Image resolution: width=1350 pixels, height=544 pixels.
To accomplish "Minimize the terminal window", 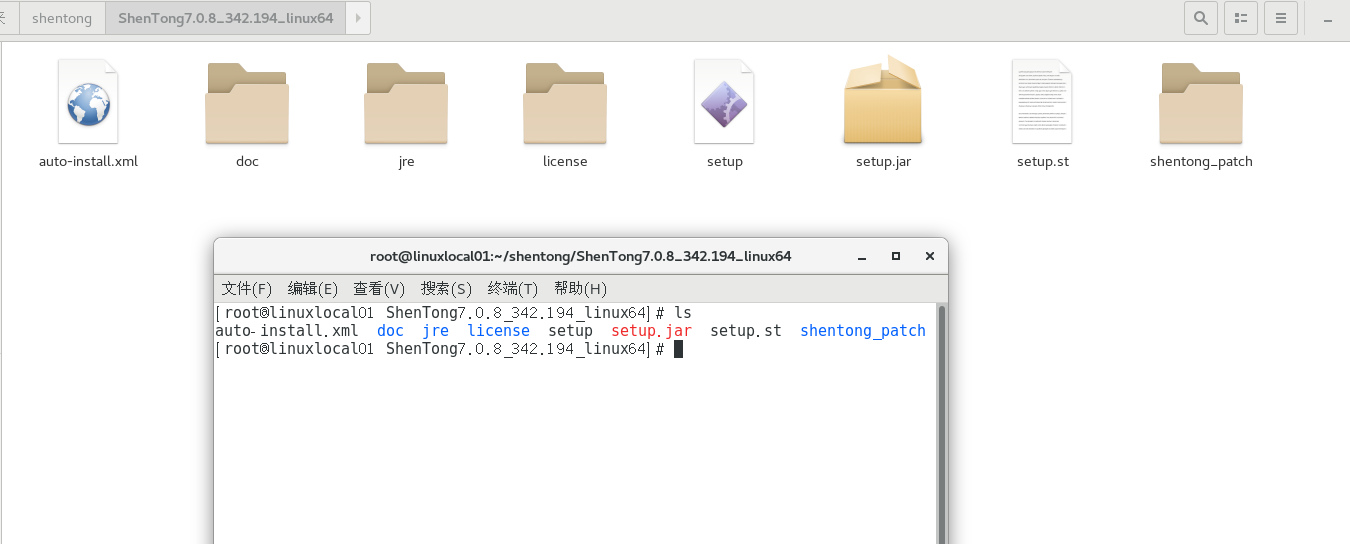I will pos(862,257).
